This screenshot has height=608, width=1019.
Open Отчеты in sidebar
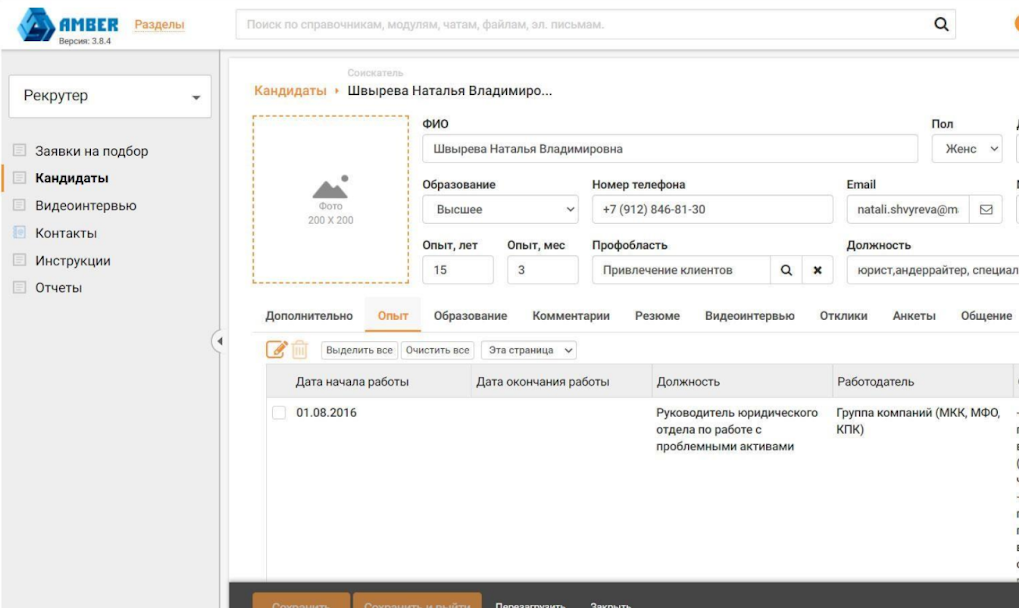click(58, 288)
